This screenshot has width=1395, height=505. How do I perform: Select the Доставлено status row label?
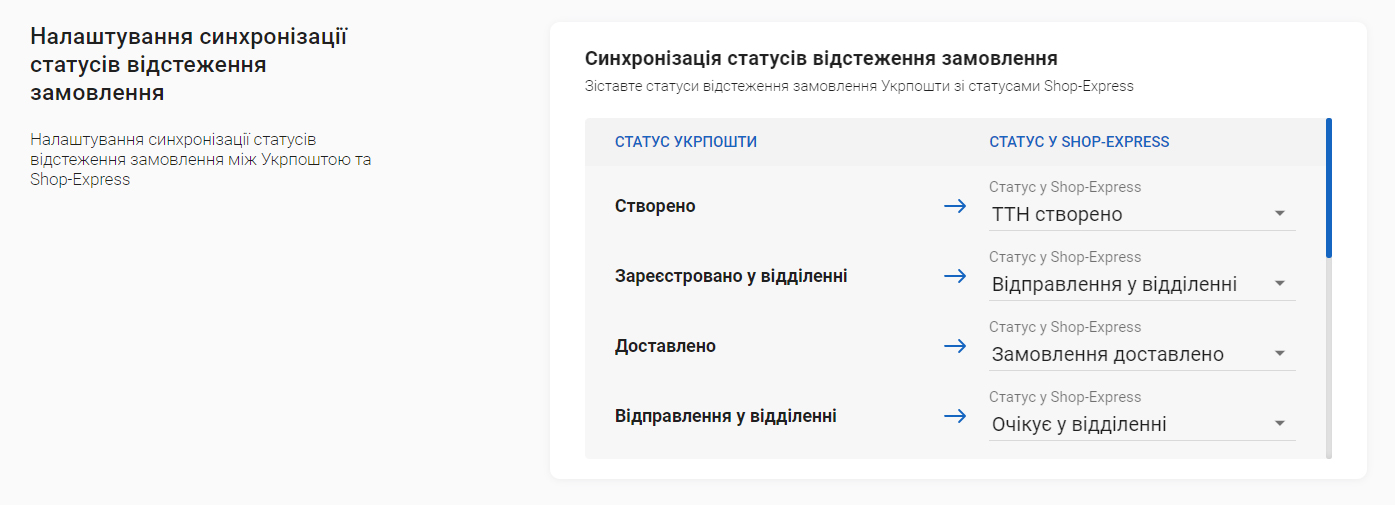665,346
